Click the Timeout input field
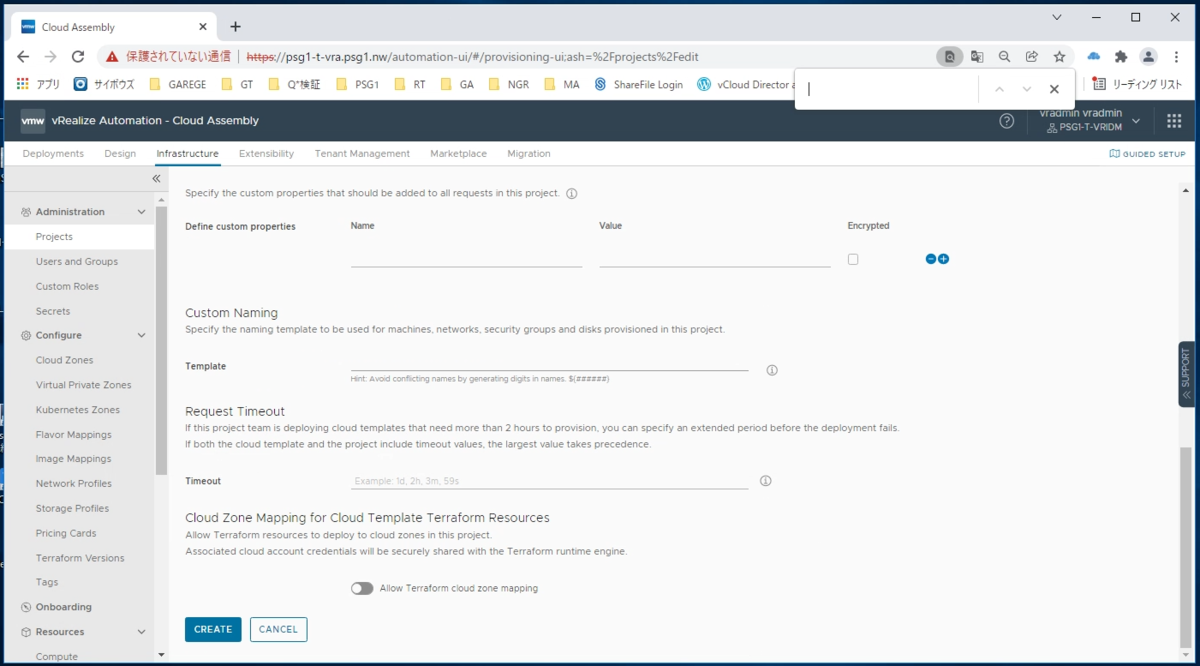The image size is (1200, 666). point(549,481)
